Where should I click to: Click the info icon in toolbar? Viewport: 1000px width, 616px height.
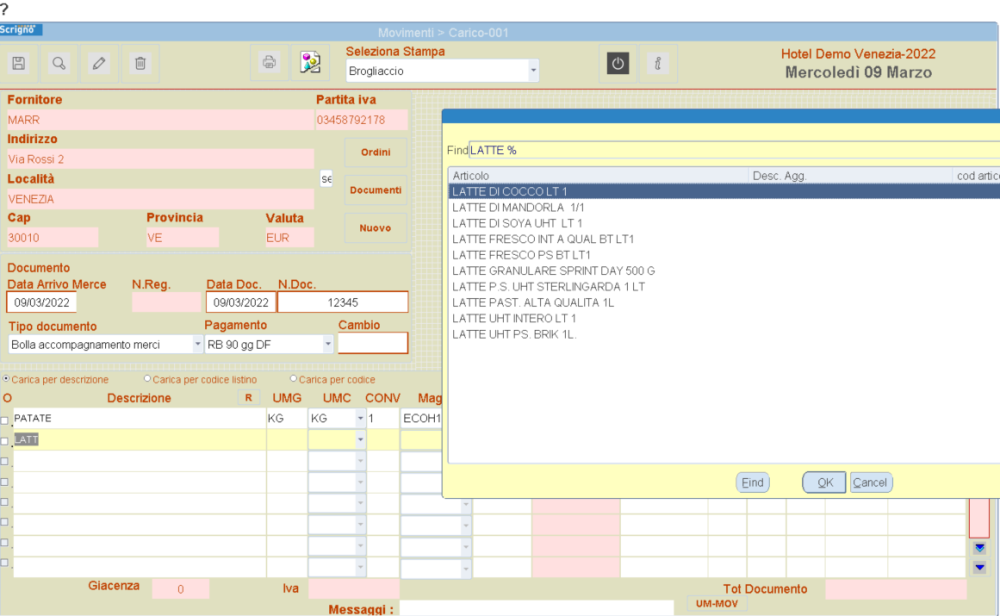tap(658, 63)
